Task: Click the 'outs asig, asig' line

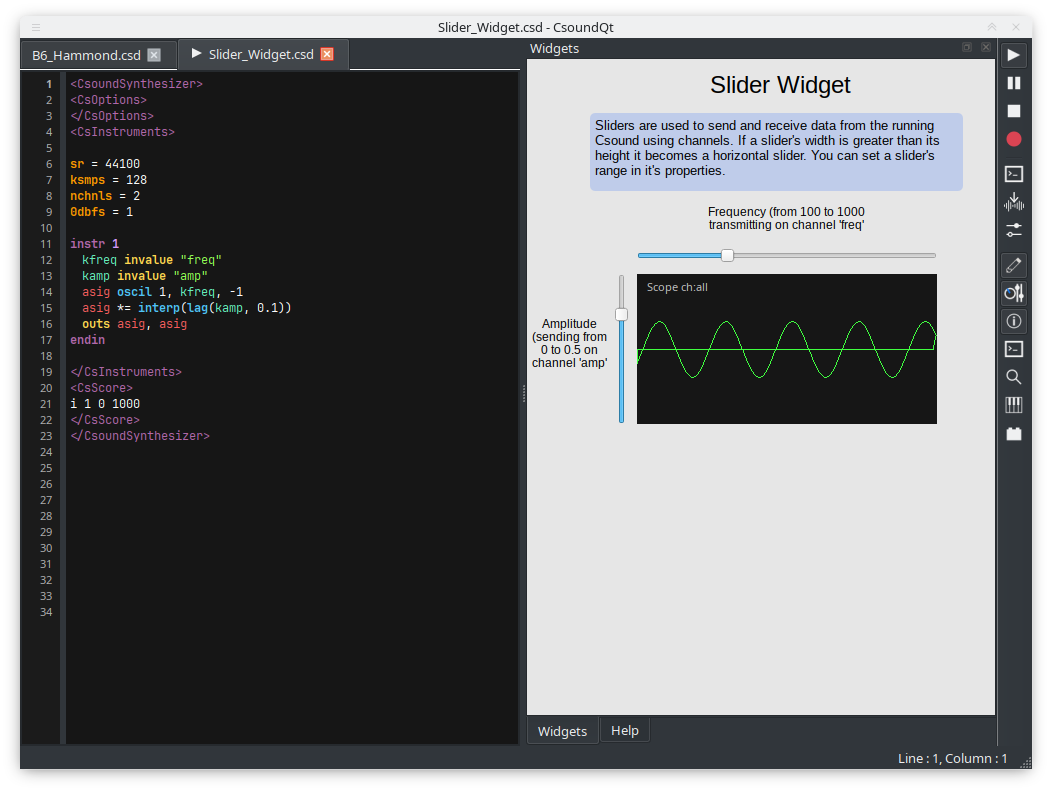Action: click(x=134, y=324)
